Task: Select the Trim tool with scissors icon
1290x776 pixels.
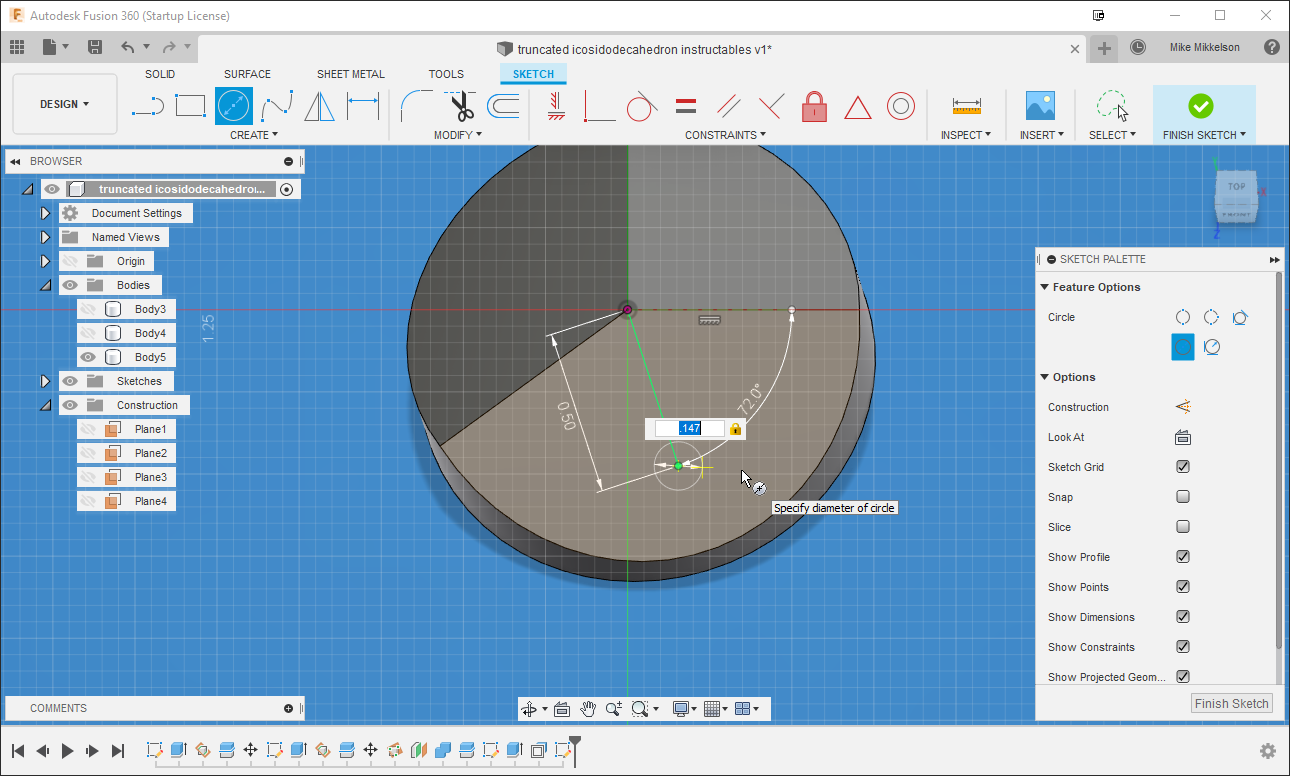Action: point(461,105)
